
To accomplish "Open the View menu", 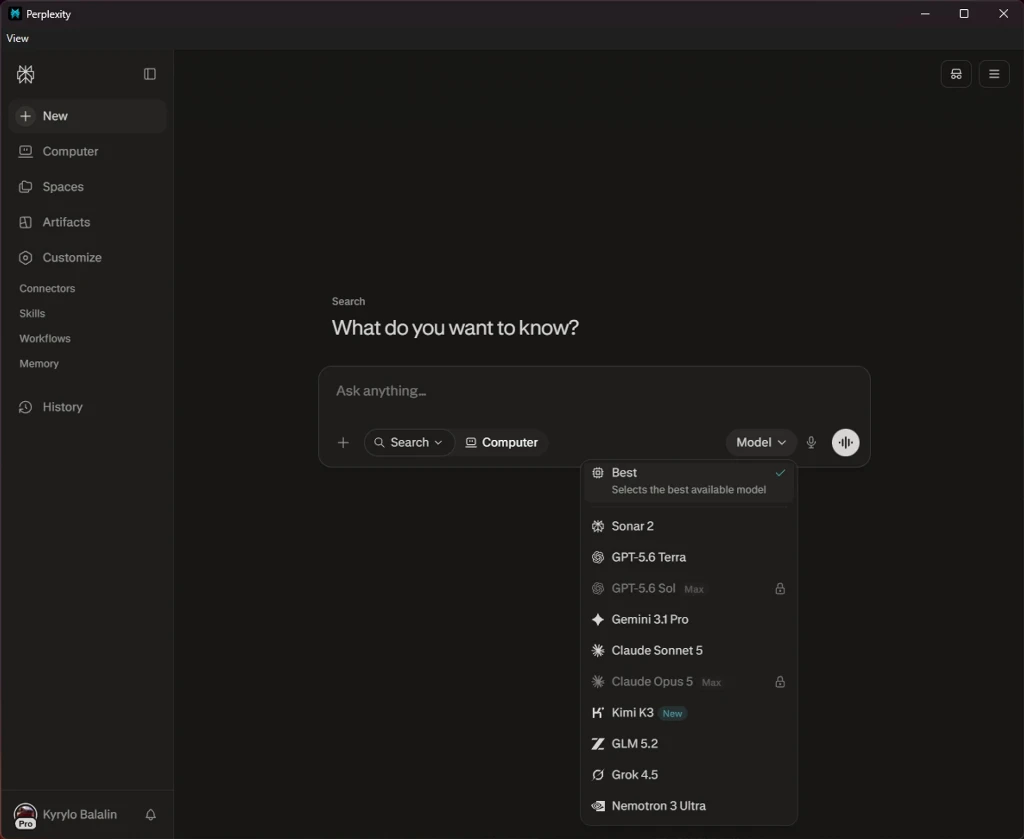I will point(18,39).
